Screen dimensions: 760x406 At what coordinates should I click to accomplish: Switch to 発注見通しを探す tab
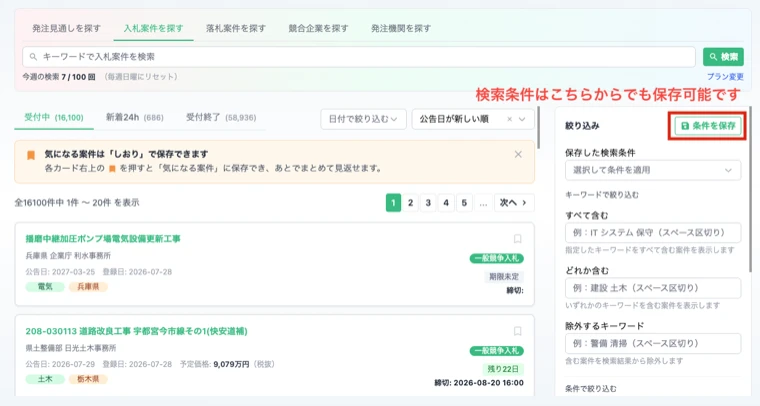pos(66,28)
